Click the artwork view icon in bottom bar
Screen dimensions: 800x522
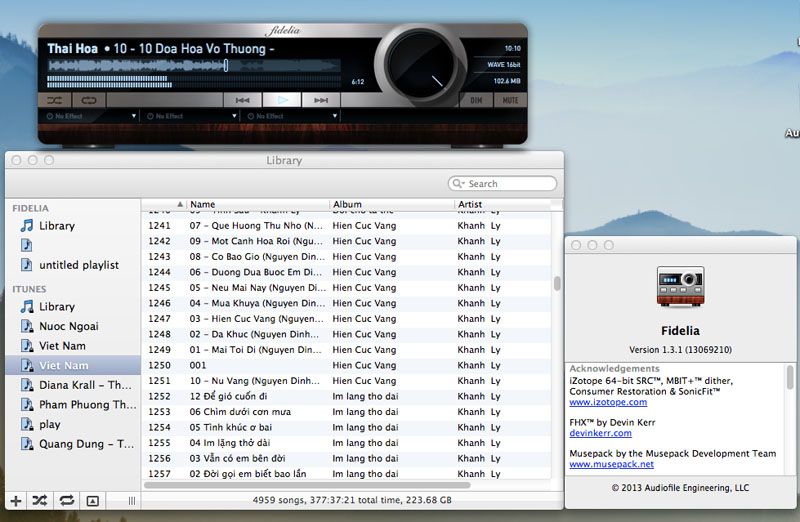(x=92, y=501)
